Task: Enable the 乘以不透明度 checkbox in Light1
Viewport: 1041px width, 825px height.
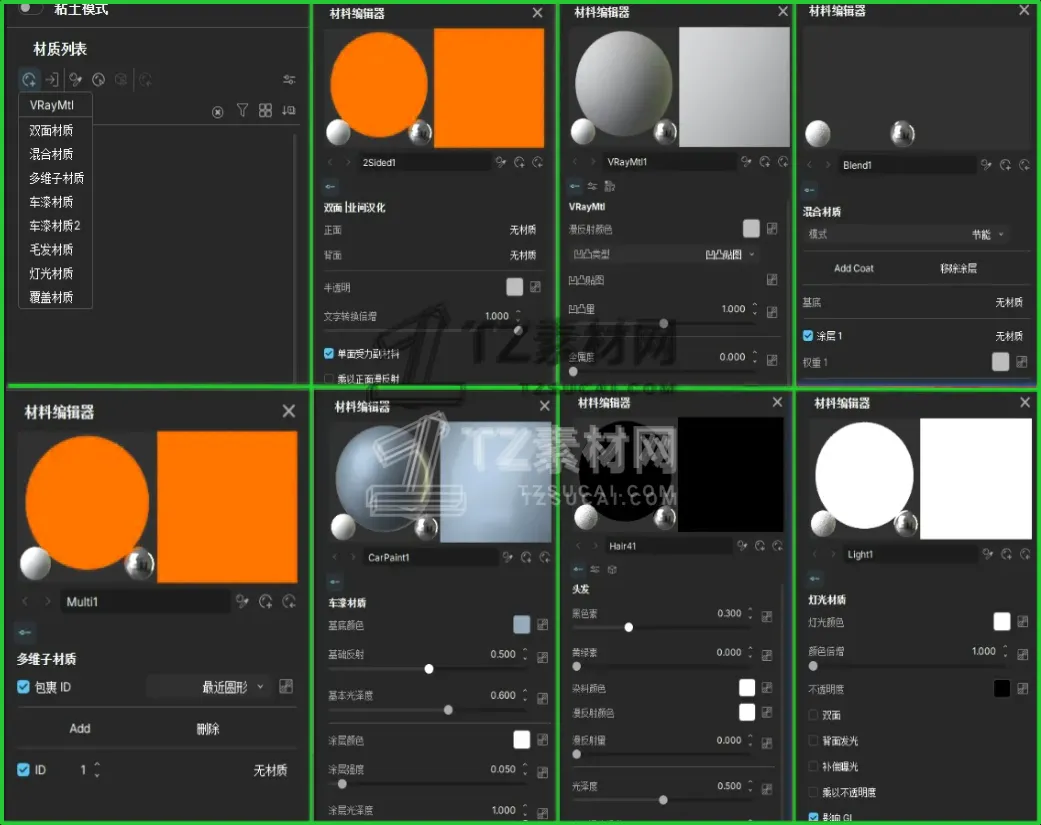Action: (x=813, y=792)
